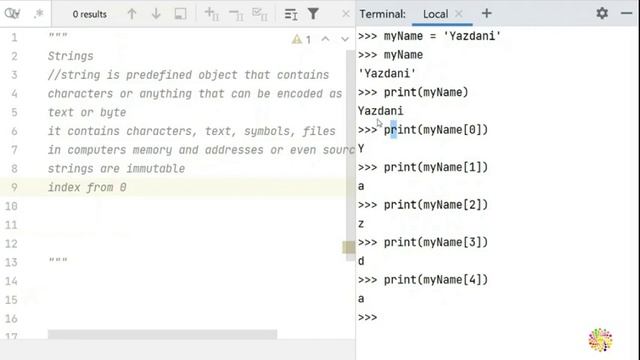Hide the terminal tool window
This screenshot has height=360, width=640.
pyautogui.click(x=627, y=13)
